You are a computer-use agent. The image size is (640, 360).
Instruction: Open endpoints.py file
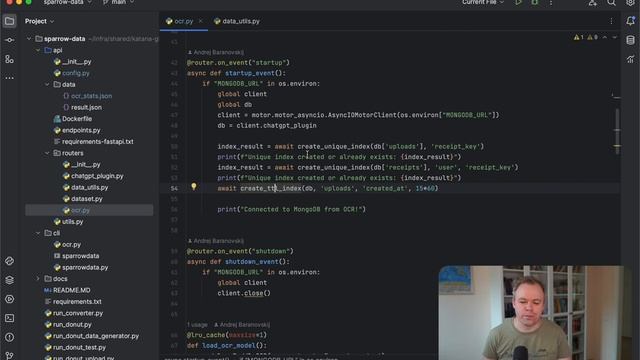(x=81, y=130)
